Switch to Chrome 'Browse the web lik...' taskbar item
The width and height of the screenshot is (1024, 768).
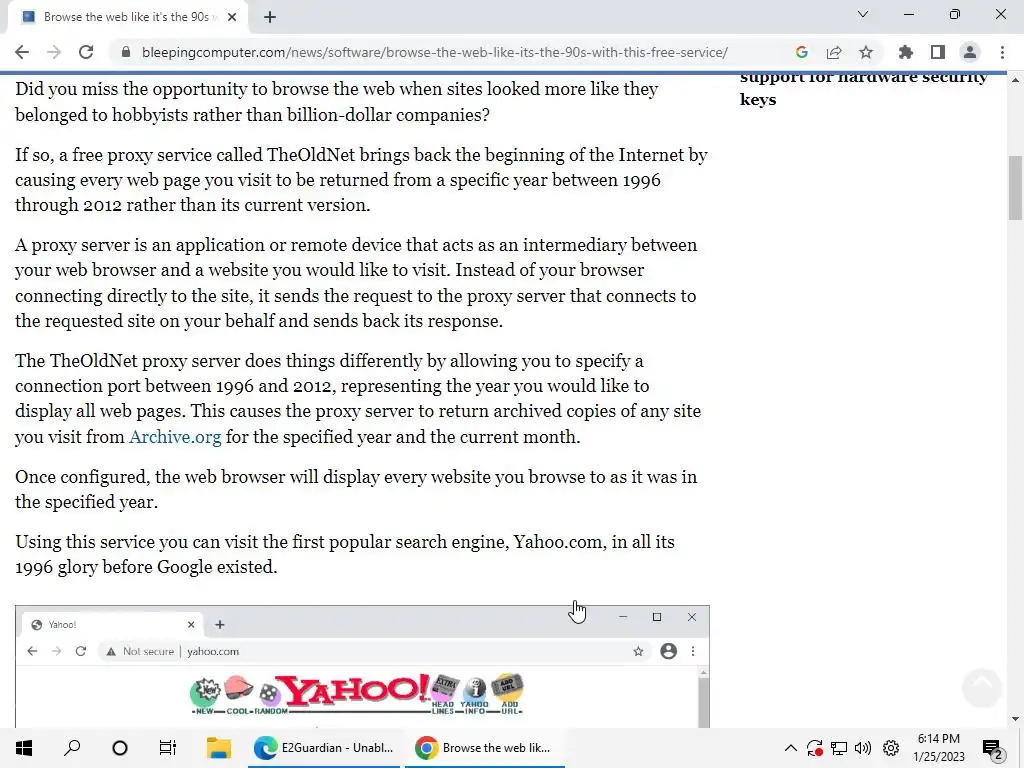(485, 748)
